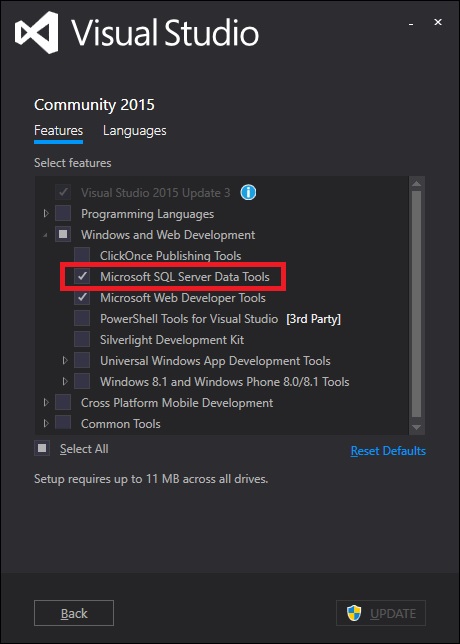
Task: Check Universal Windows App Development Tools box
Action: 82,360
